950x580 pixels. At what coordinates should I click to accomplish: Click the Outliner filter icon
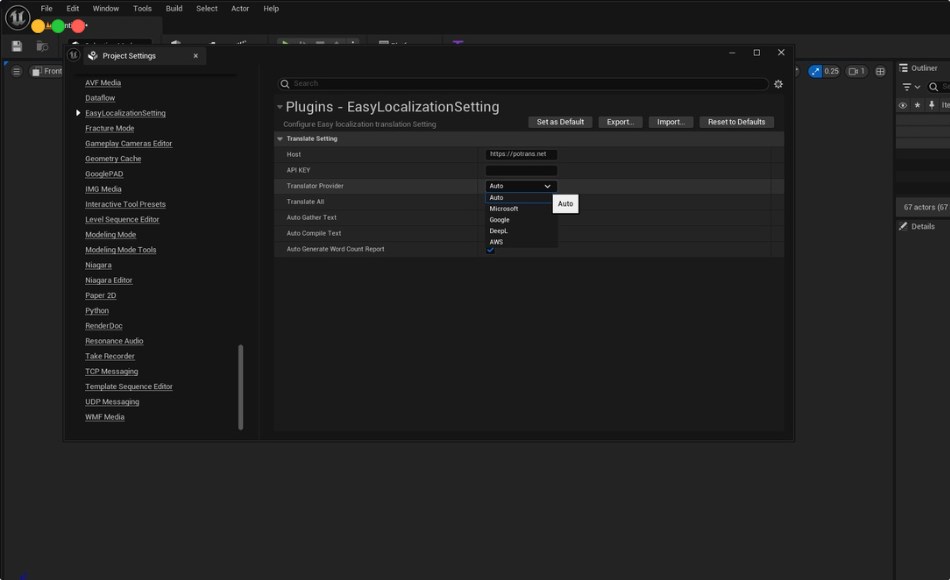click(907, 87)
